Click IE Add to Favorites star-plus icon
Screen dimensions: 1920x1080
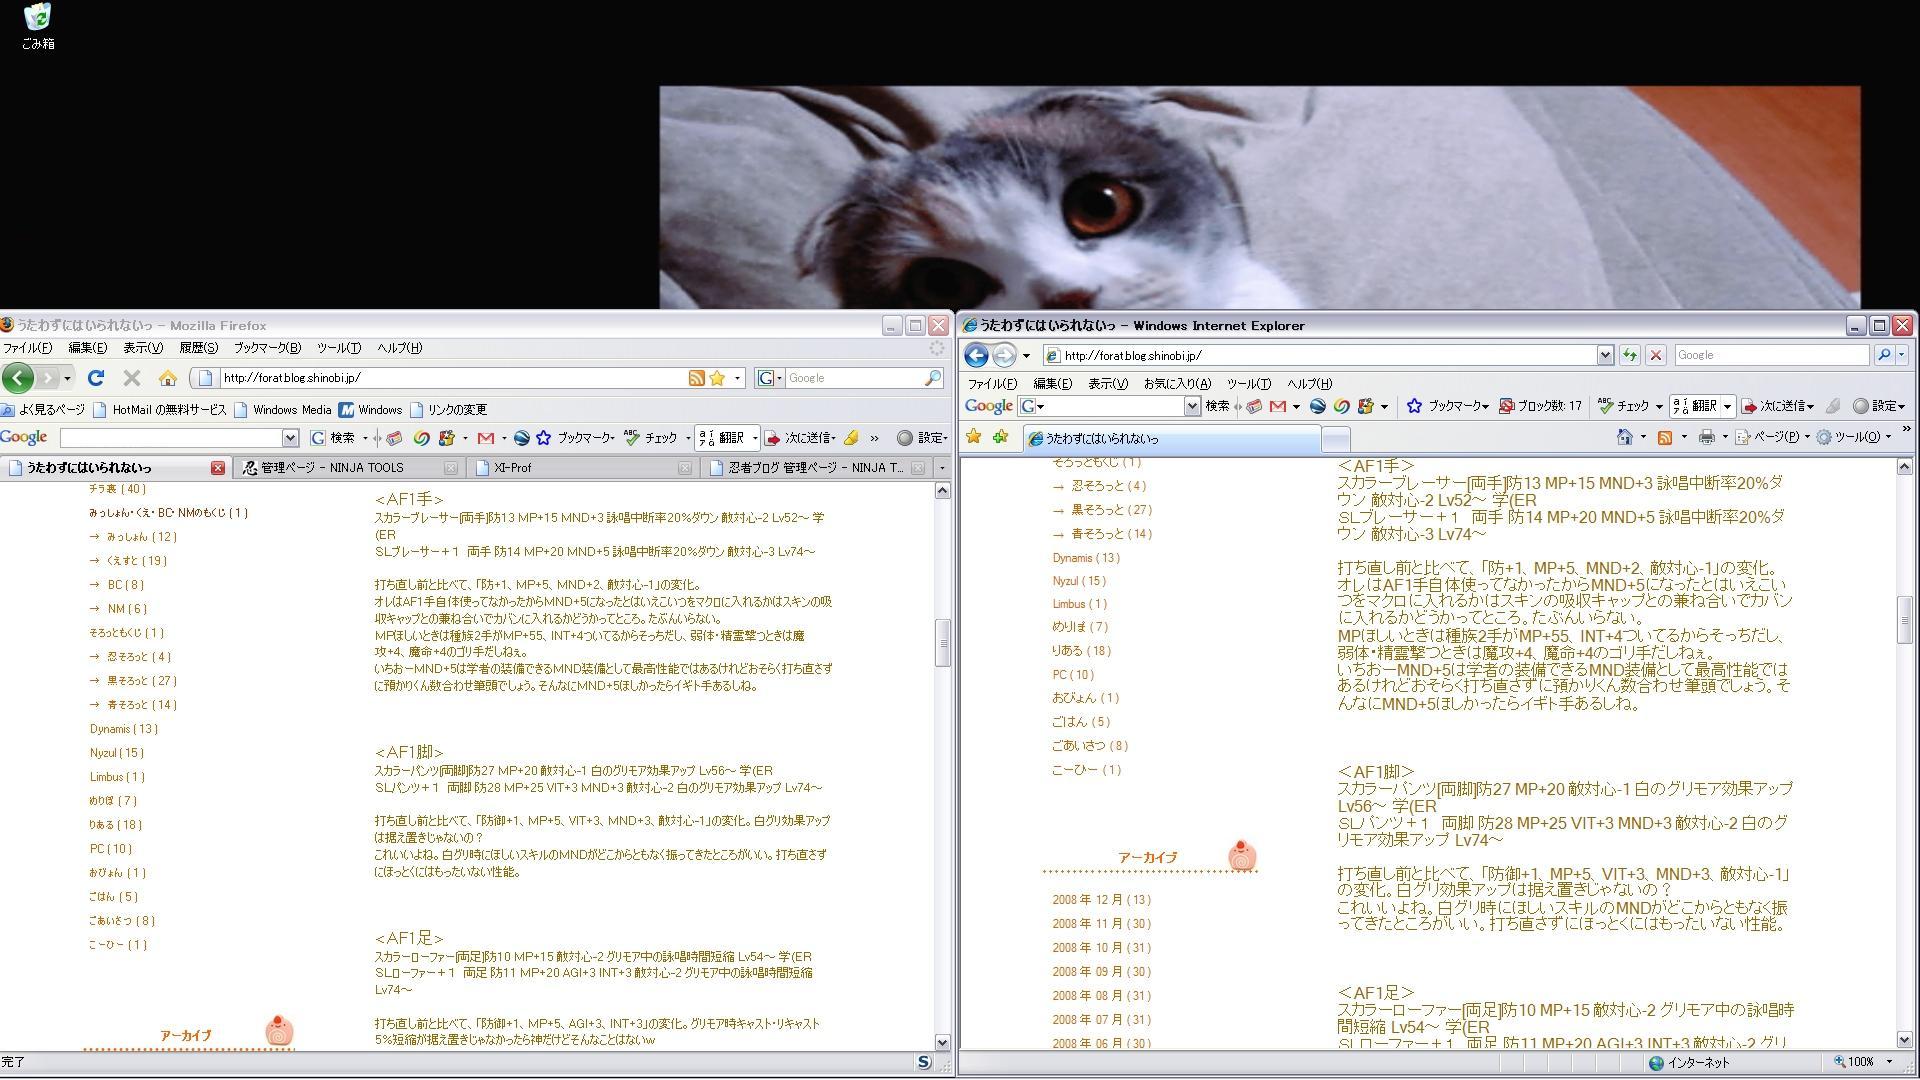click(1000, 437)
